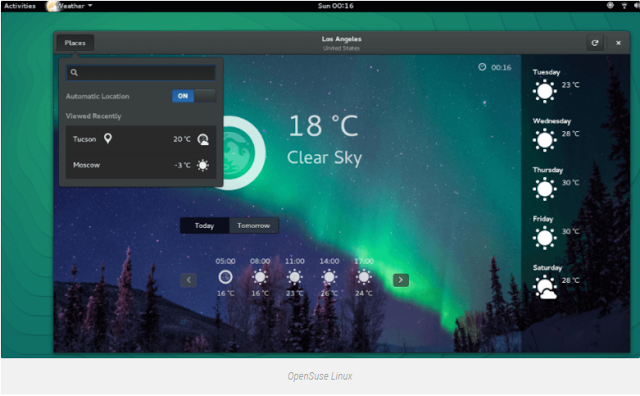The width and height of the screenshot is (640, 396).
Task: Click the location search field
Action: (141, 73)
